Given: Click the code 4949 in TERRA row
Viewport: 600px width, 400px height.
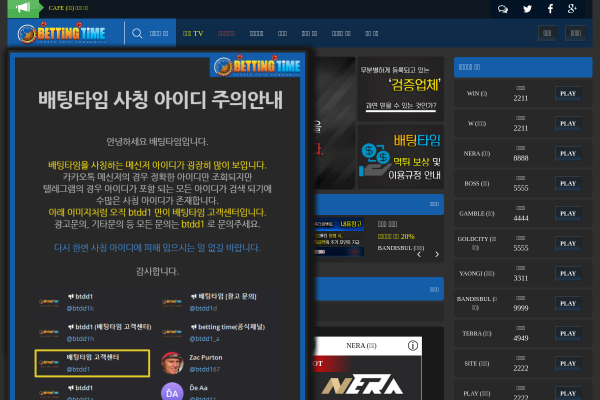Looking at the screenshot, I should click(521, 338).
